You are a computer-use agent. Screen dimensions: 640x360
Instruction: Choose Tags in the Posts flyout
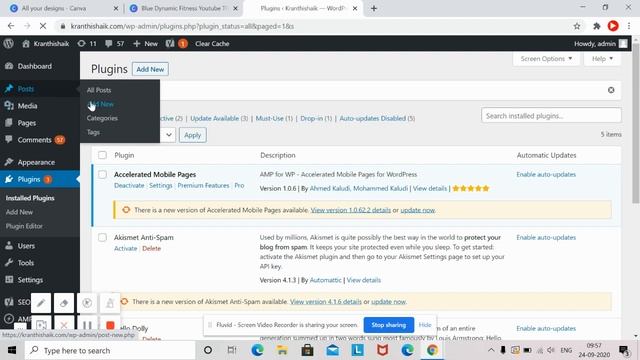click(x=93, y=132)
